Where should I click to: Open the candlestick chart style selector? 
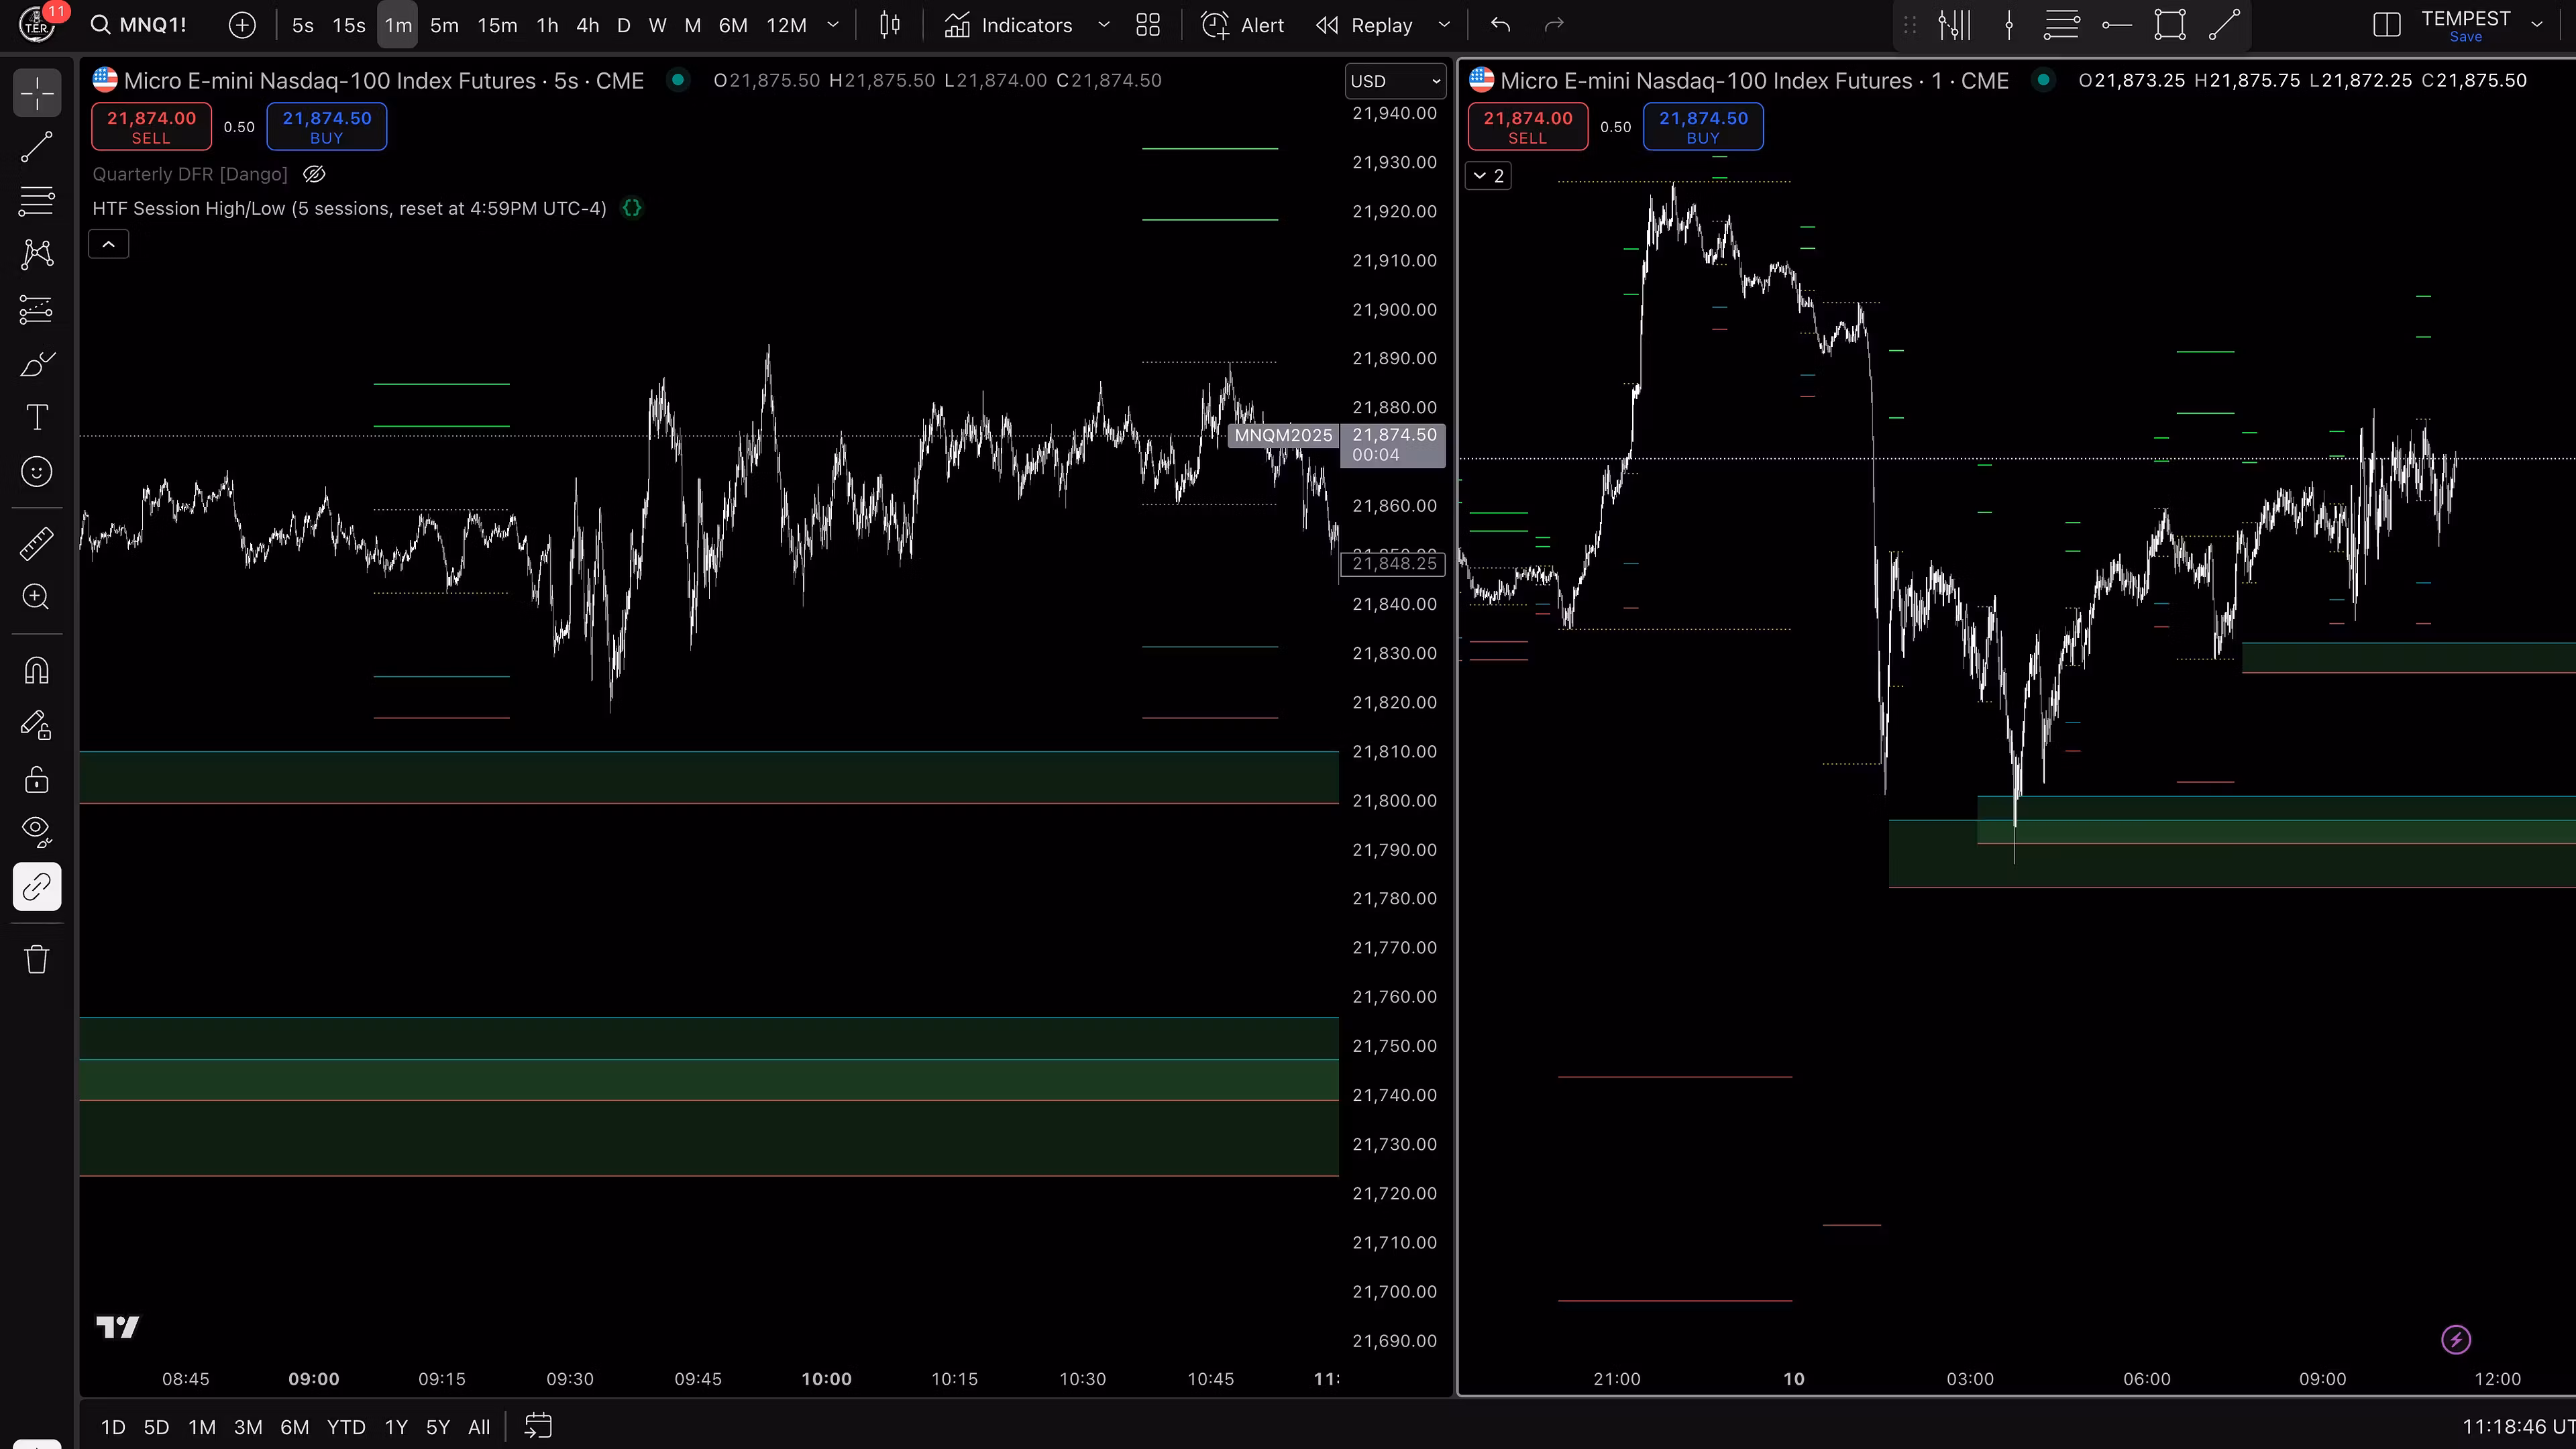point(889,25)
